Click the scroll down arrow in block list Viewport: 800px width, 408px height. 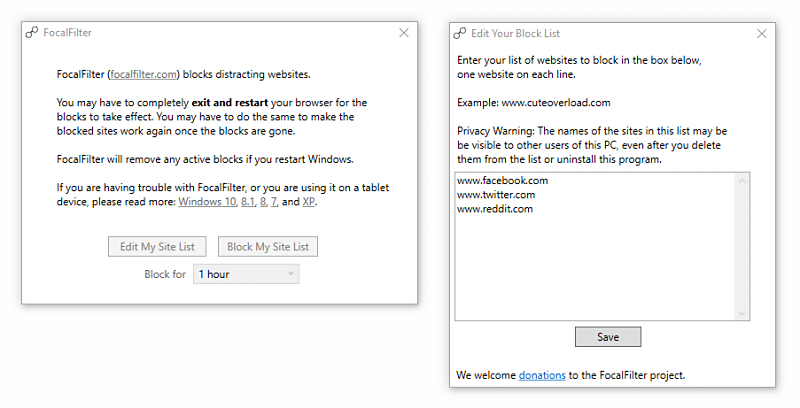[x=742, y=313]
